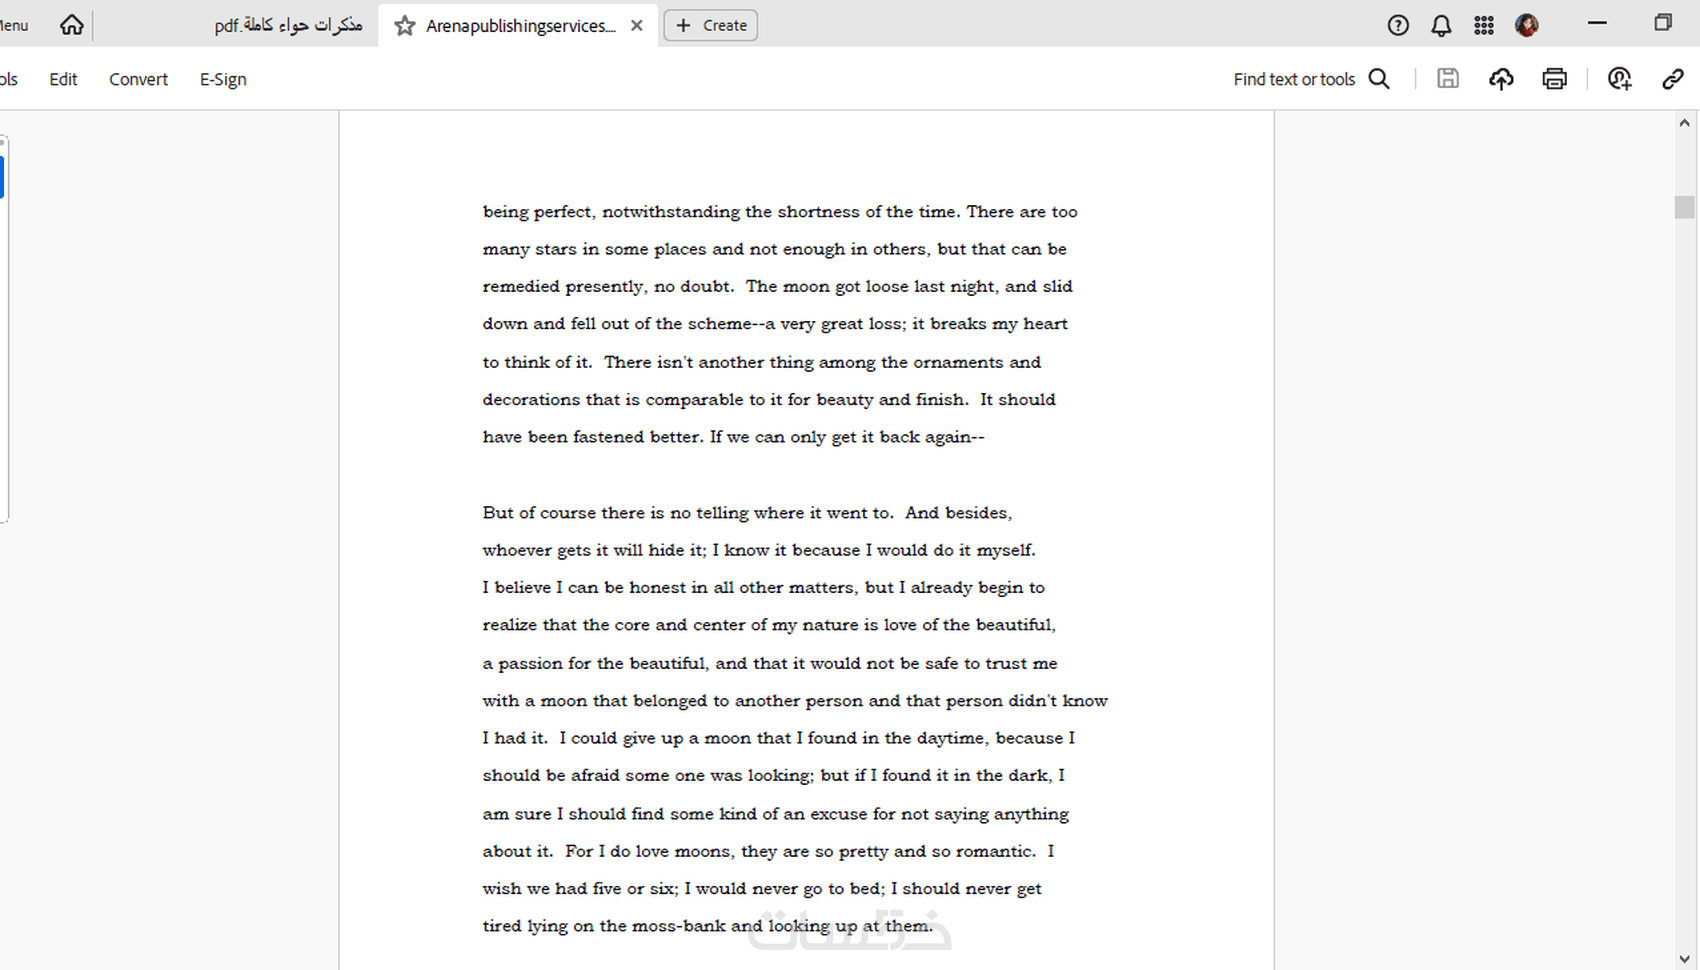Viewport: 1700px width, 970px height.
Task: Click the Create button
Action: tap(711, 25)
